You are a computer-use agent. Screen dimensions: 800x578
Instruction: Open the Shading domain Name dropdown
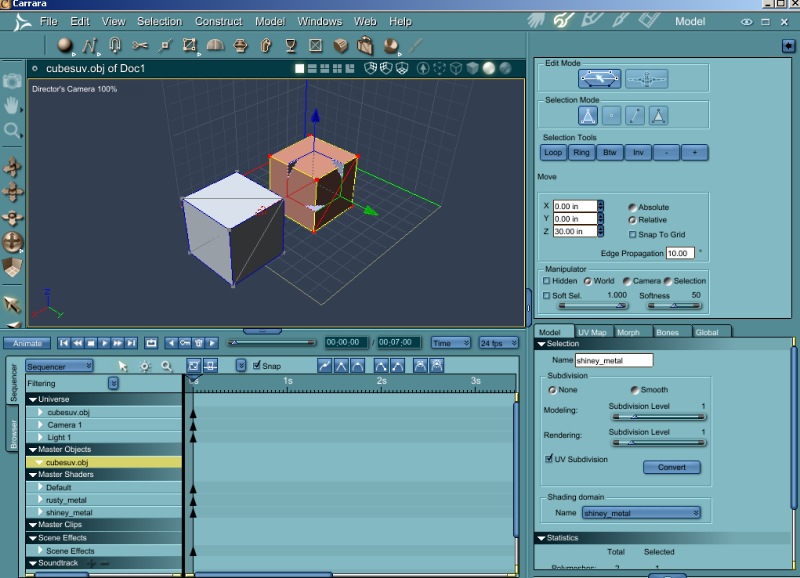pyautogui.click(x=640, y=513)
